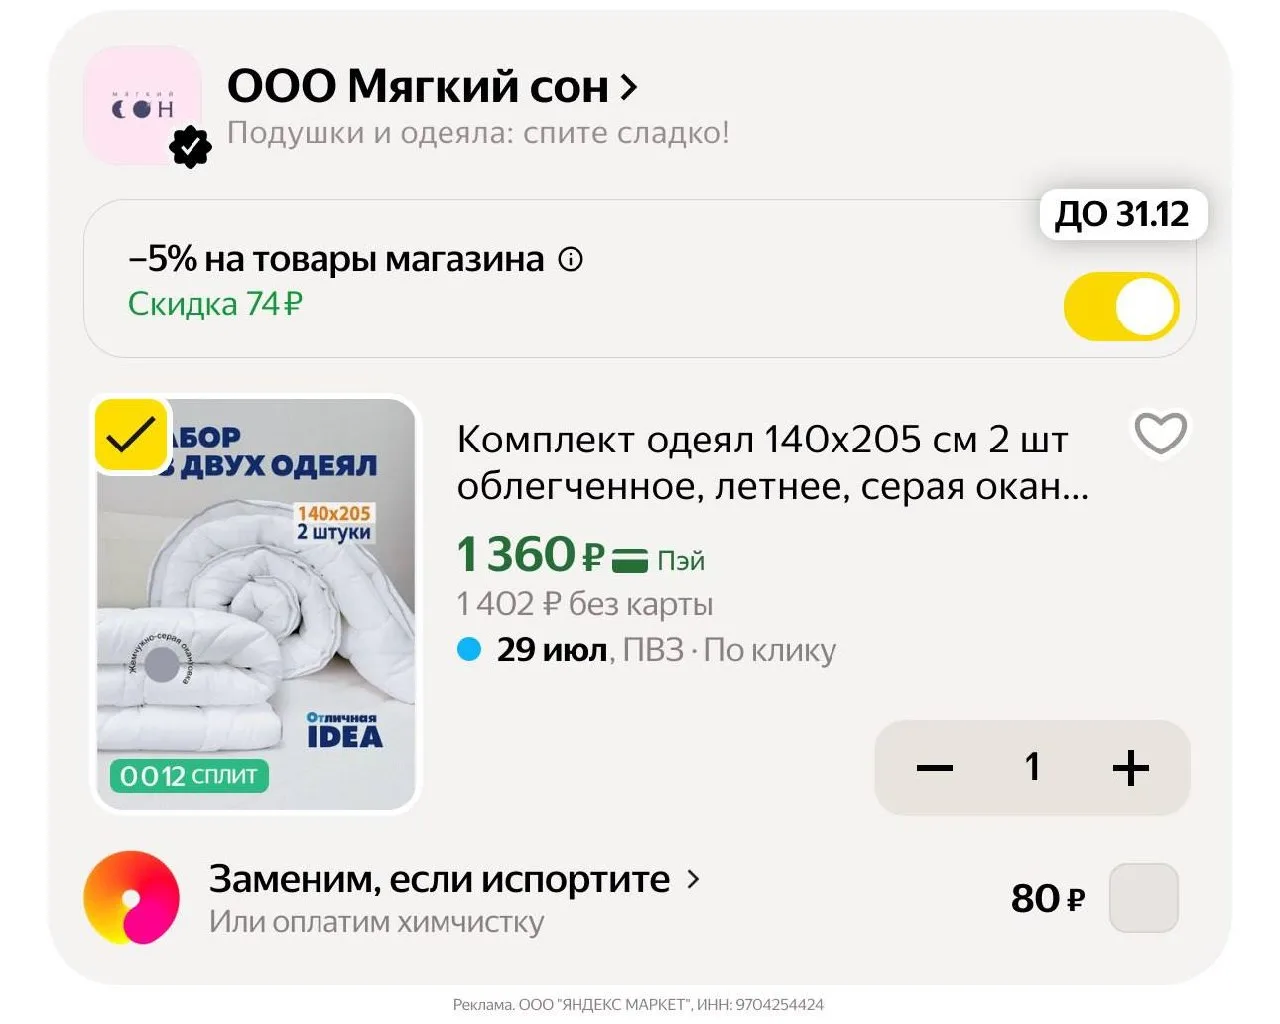Image resolution: width=1280 pixels, height=1024 pixels.
Task: Click the quantity value 1 field
Action: (x=1032, y=767)
